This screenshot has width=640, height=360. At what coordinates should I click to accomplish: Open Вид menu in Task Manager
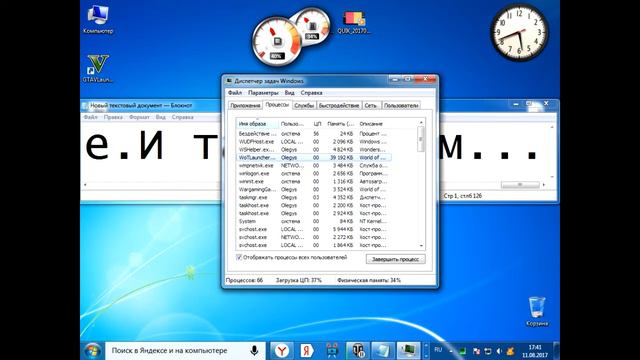pyautogui.click(x=289, y=93)
